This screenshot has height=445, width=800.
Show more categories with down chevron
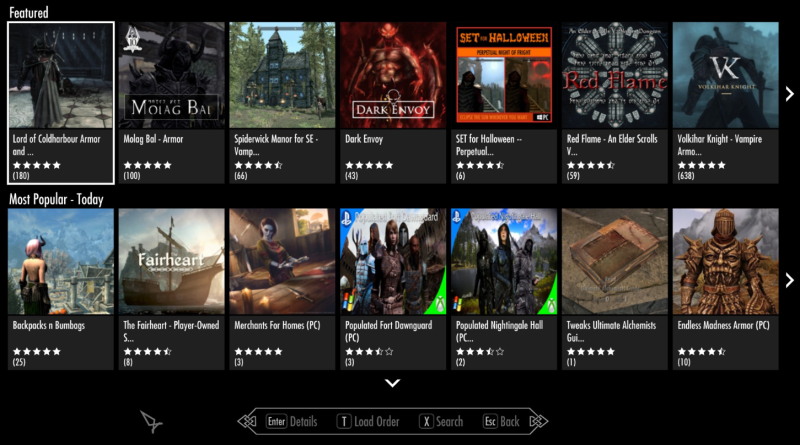(x=392, y=383)
